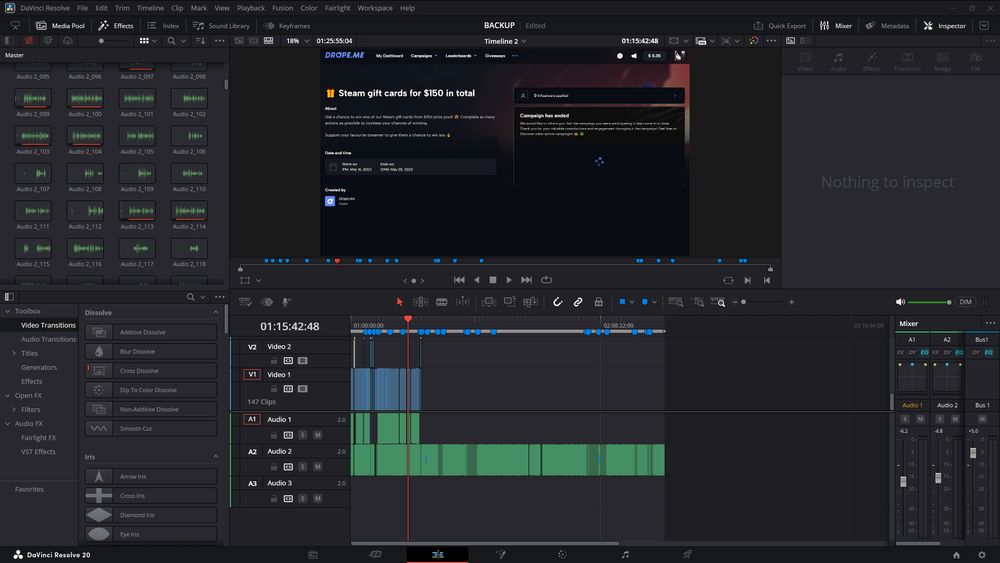Mute the Audio 2 track

tap(318, 467)
